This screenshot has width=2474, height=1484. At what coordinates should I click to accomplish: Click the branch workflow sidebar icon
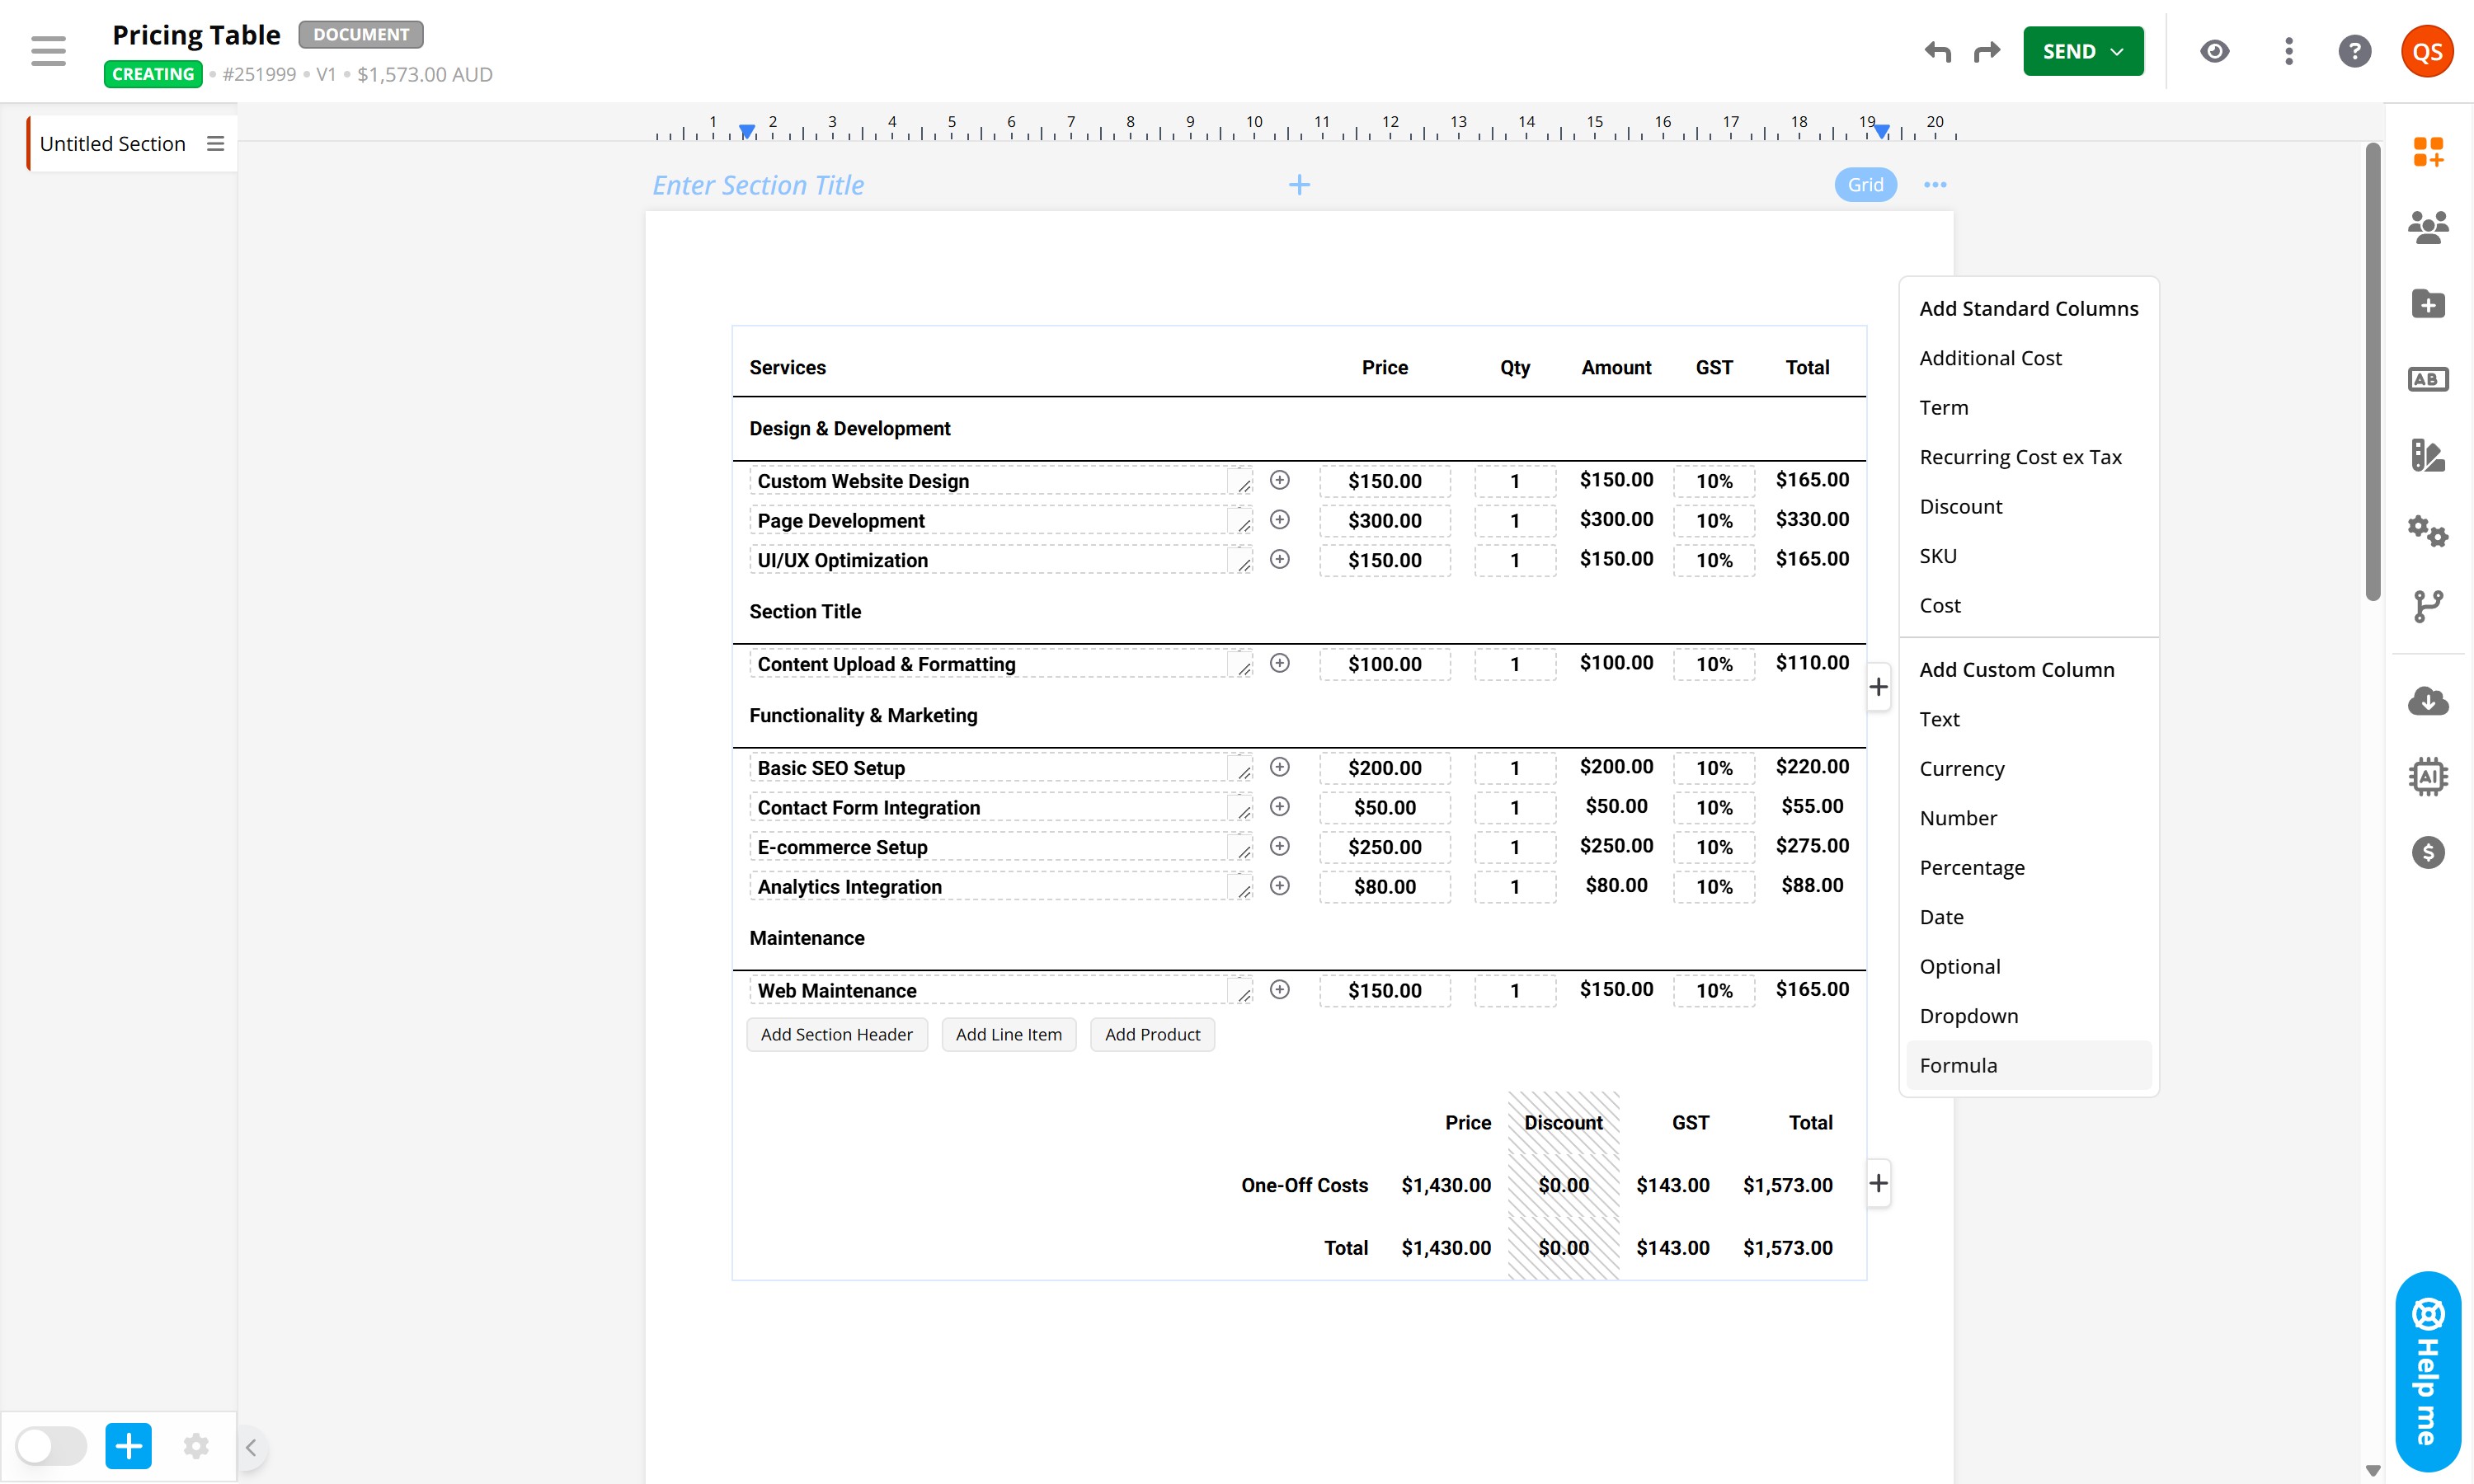coord(2427,606)
